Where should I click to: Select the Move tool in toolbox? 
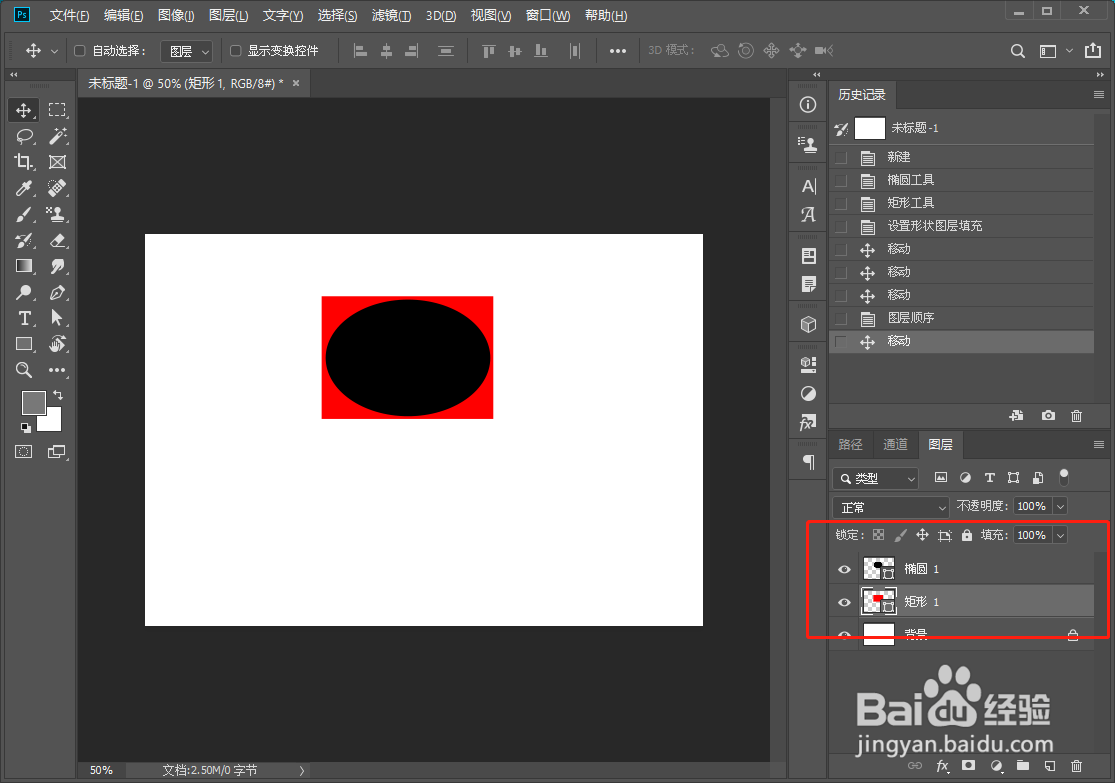[23, 110]
